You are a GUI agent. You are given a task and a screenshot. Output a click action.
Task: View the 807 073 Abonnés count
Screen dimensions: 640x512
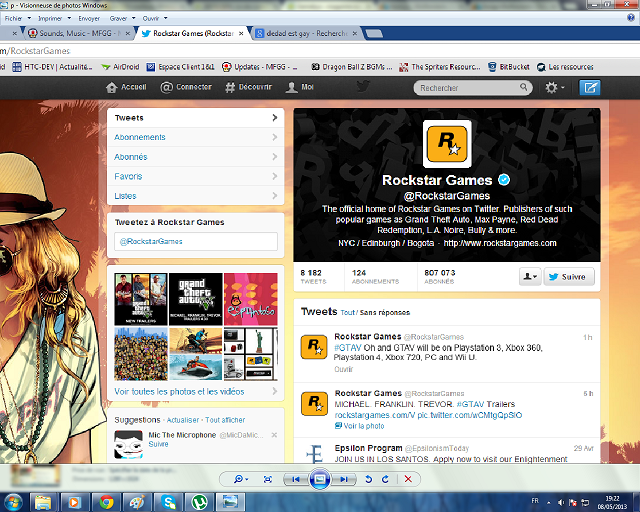pos(440,276)
